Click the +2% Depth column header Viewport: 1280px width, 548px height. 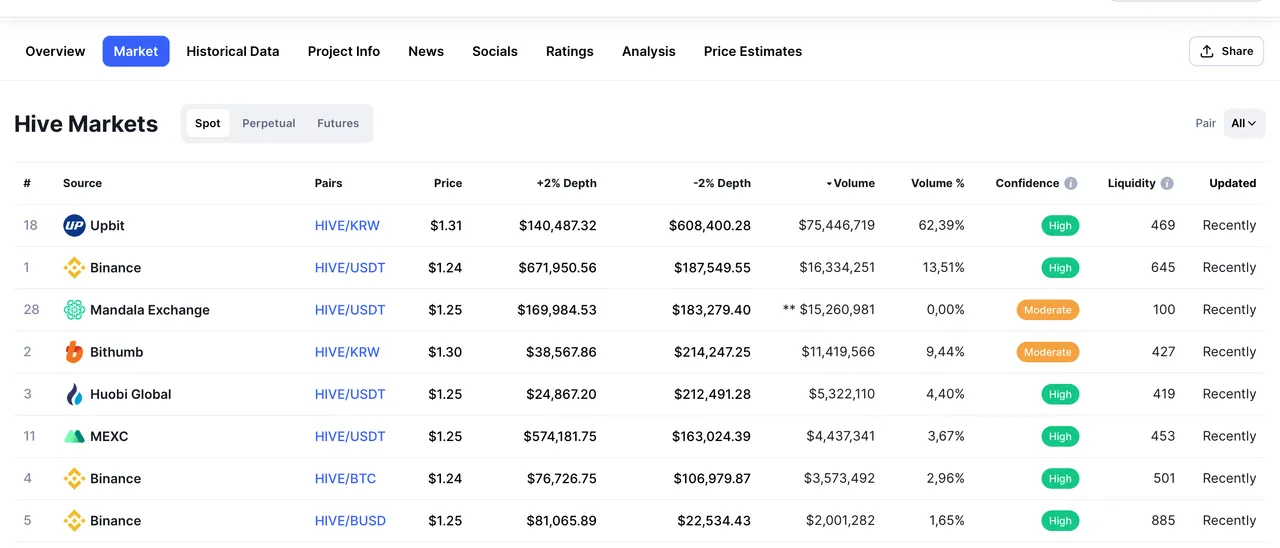tap(567, 184)
